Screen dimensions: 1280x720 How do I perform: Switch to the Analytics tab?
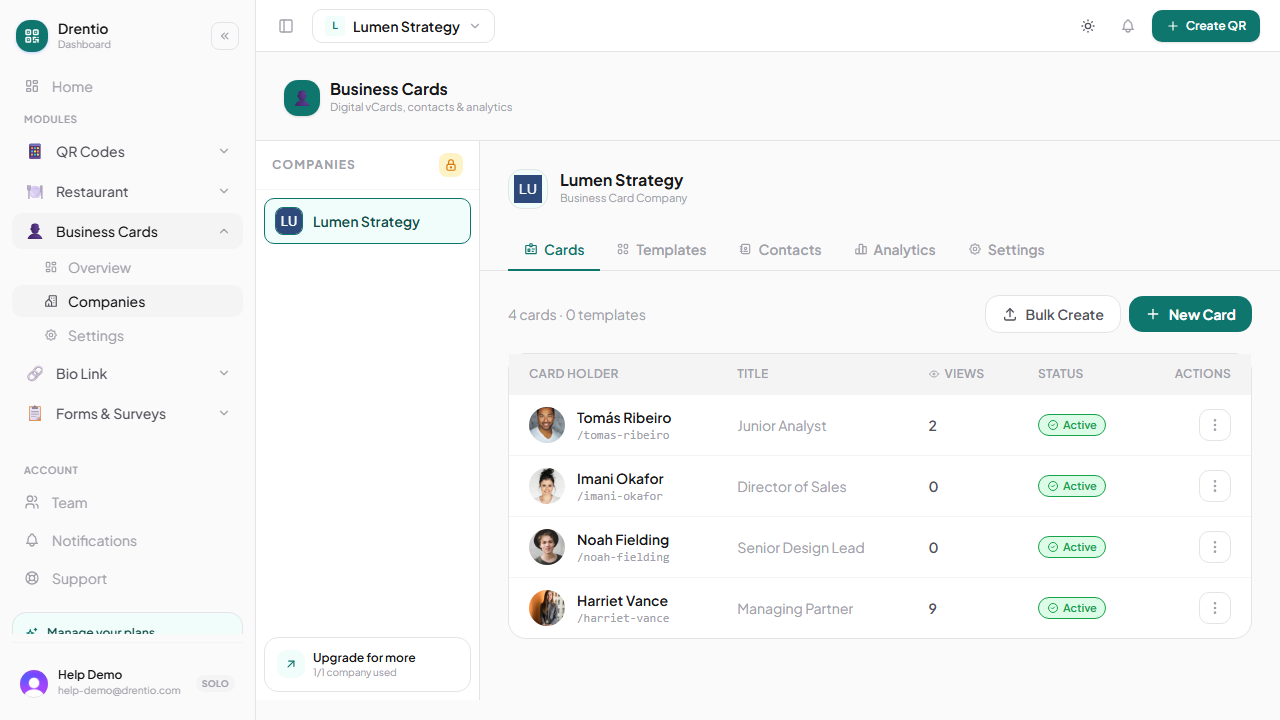point(895,250)
